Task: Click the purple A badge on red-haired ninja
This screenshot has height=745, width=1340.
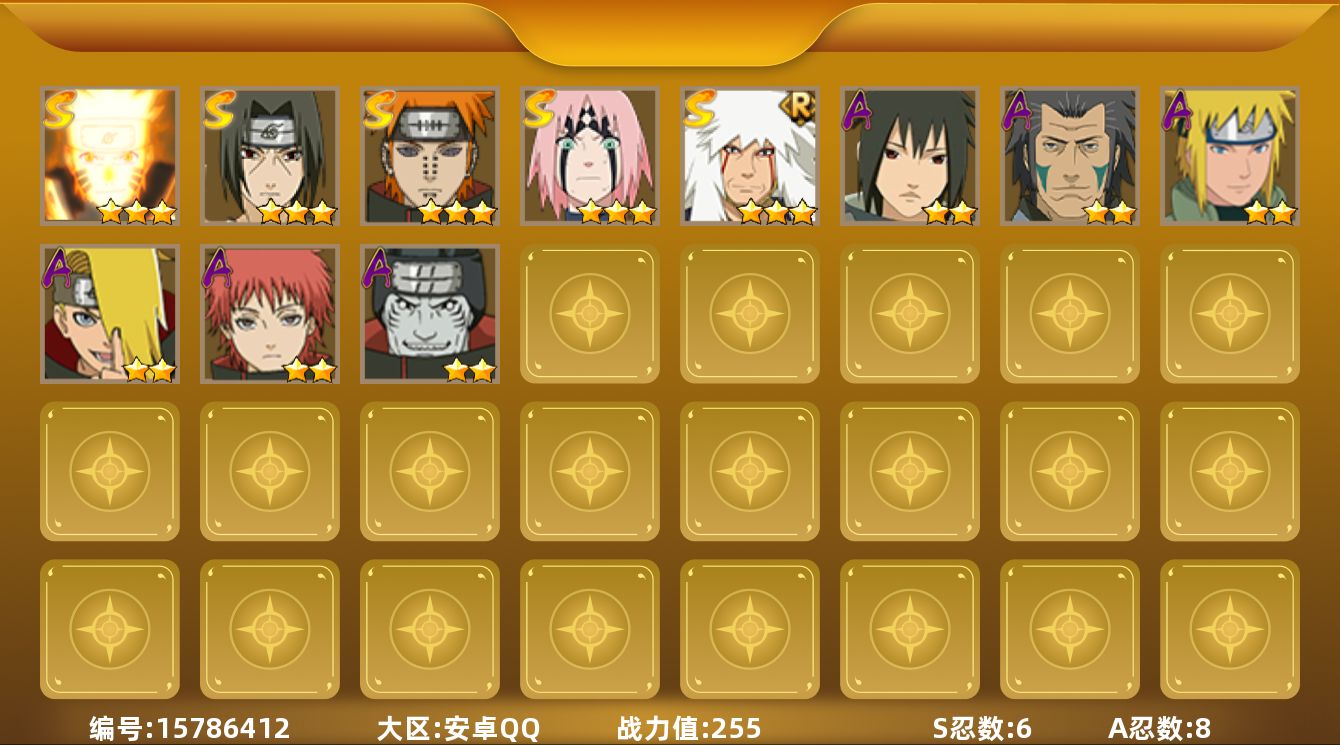Action: (x=218, y=268)
